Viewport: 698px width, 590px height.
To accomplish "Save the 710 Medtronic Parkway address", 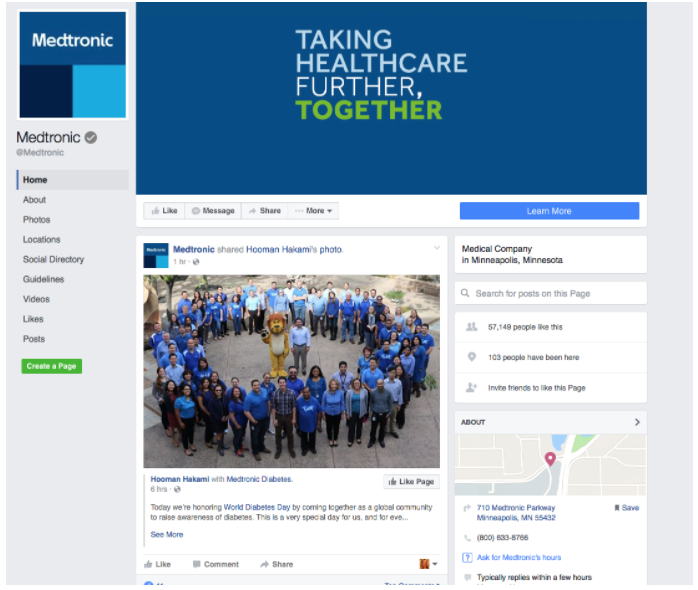I will point(626,508).
